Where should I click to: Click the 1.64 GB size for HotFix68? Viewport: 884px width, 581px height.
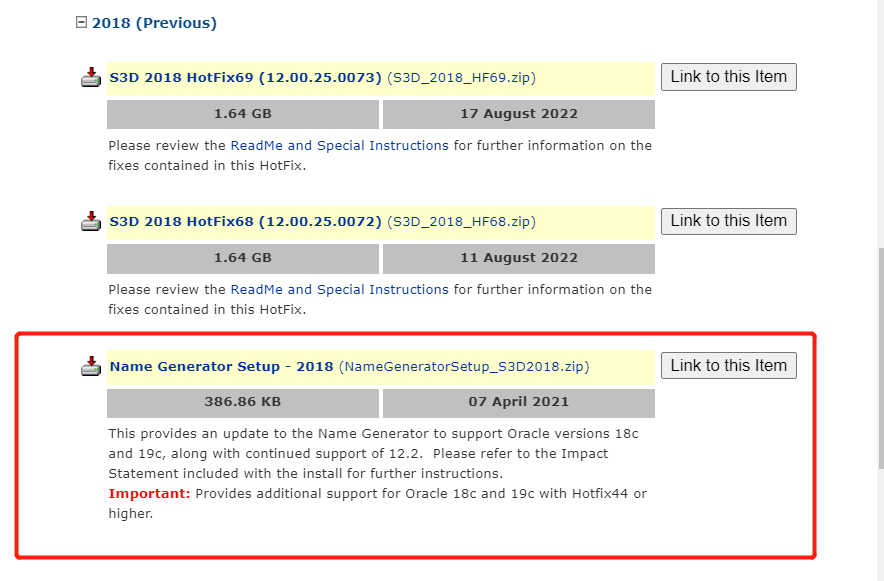coord(243,258)
